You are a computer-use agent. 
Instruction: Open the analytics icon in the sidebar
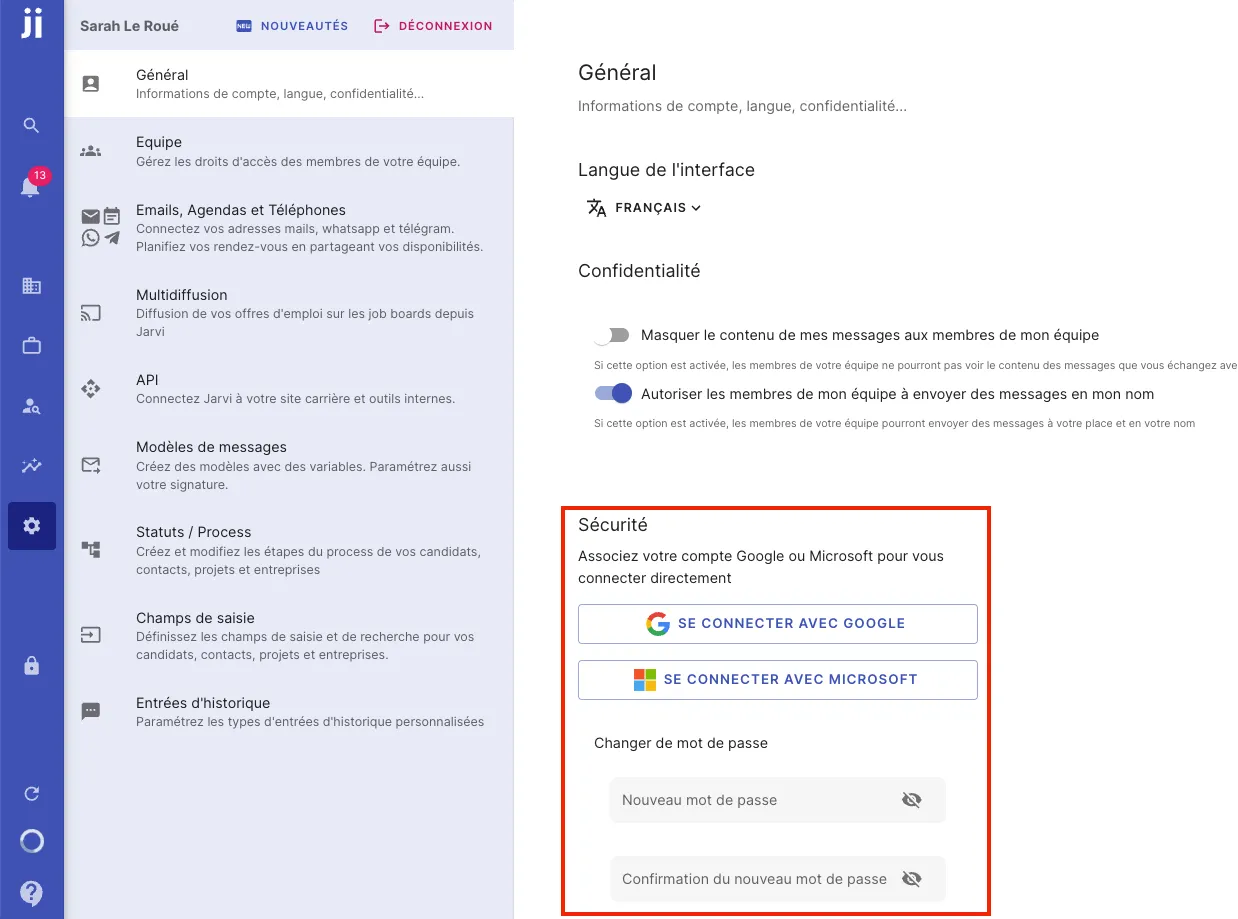(31, 465)
